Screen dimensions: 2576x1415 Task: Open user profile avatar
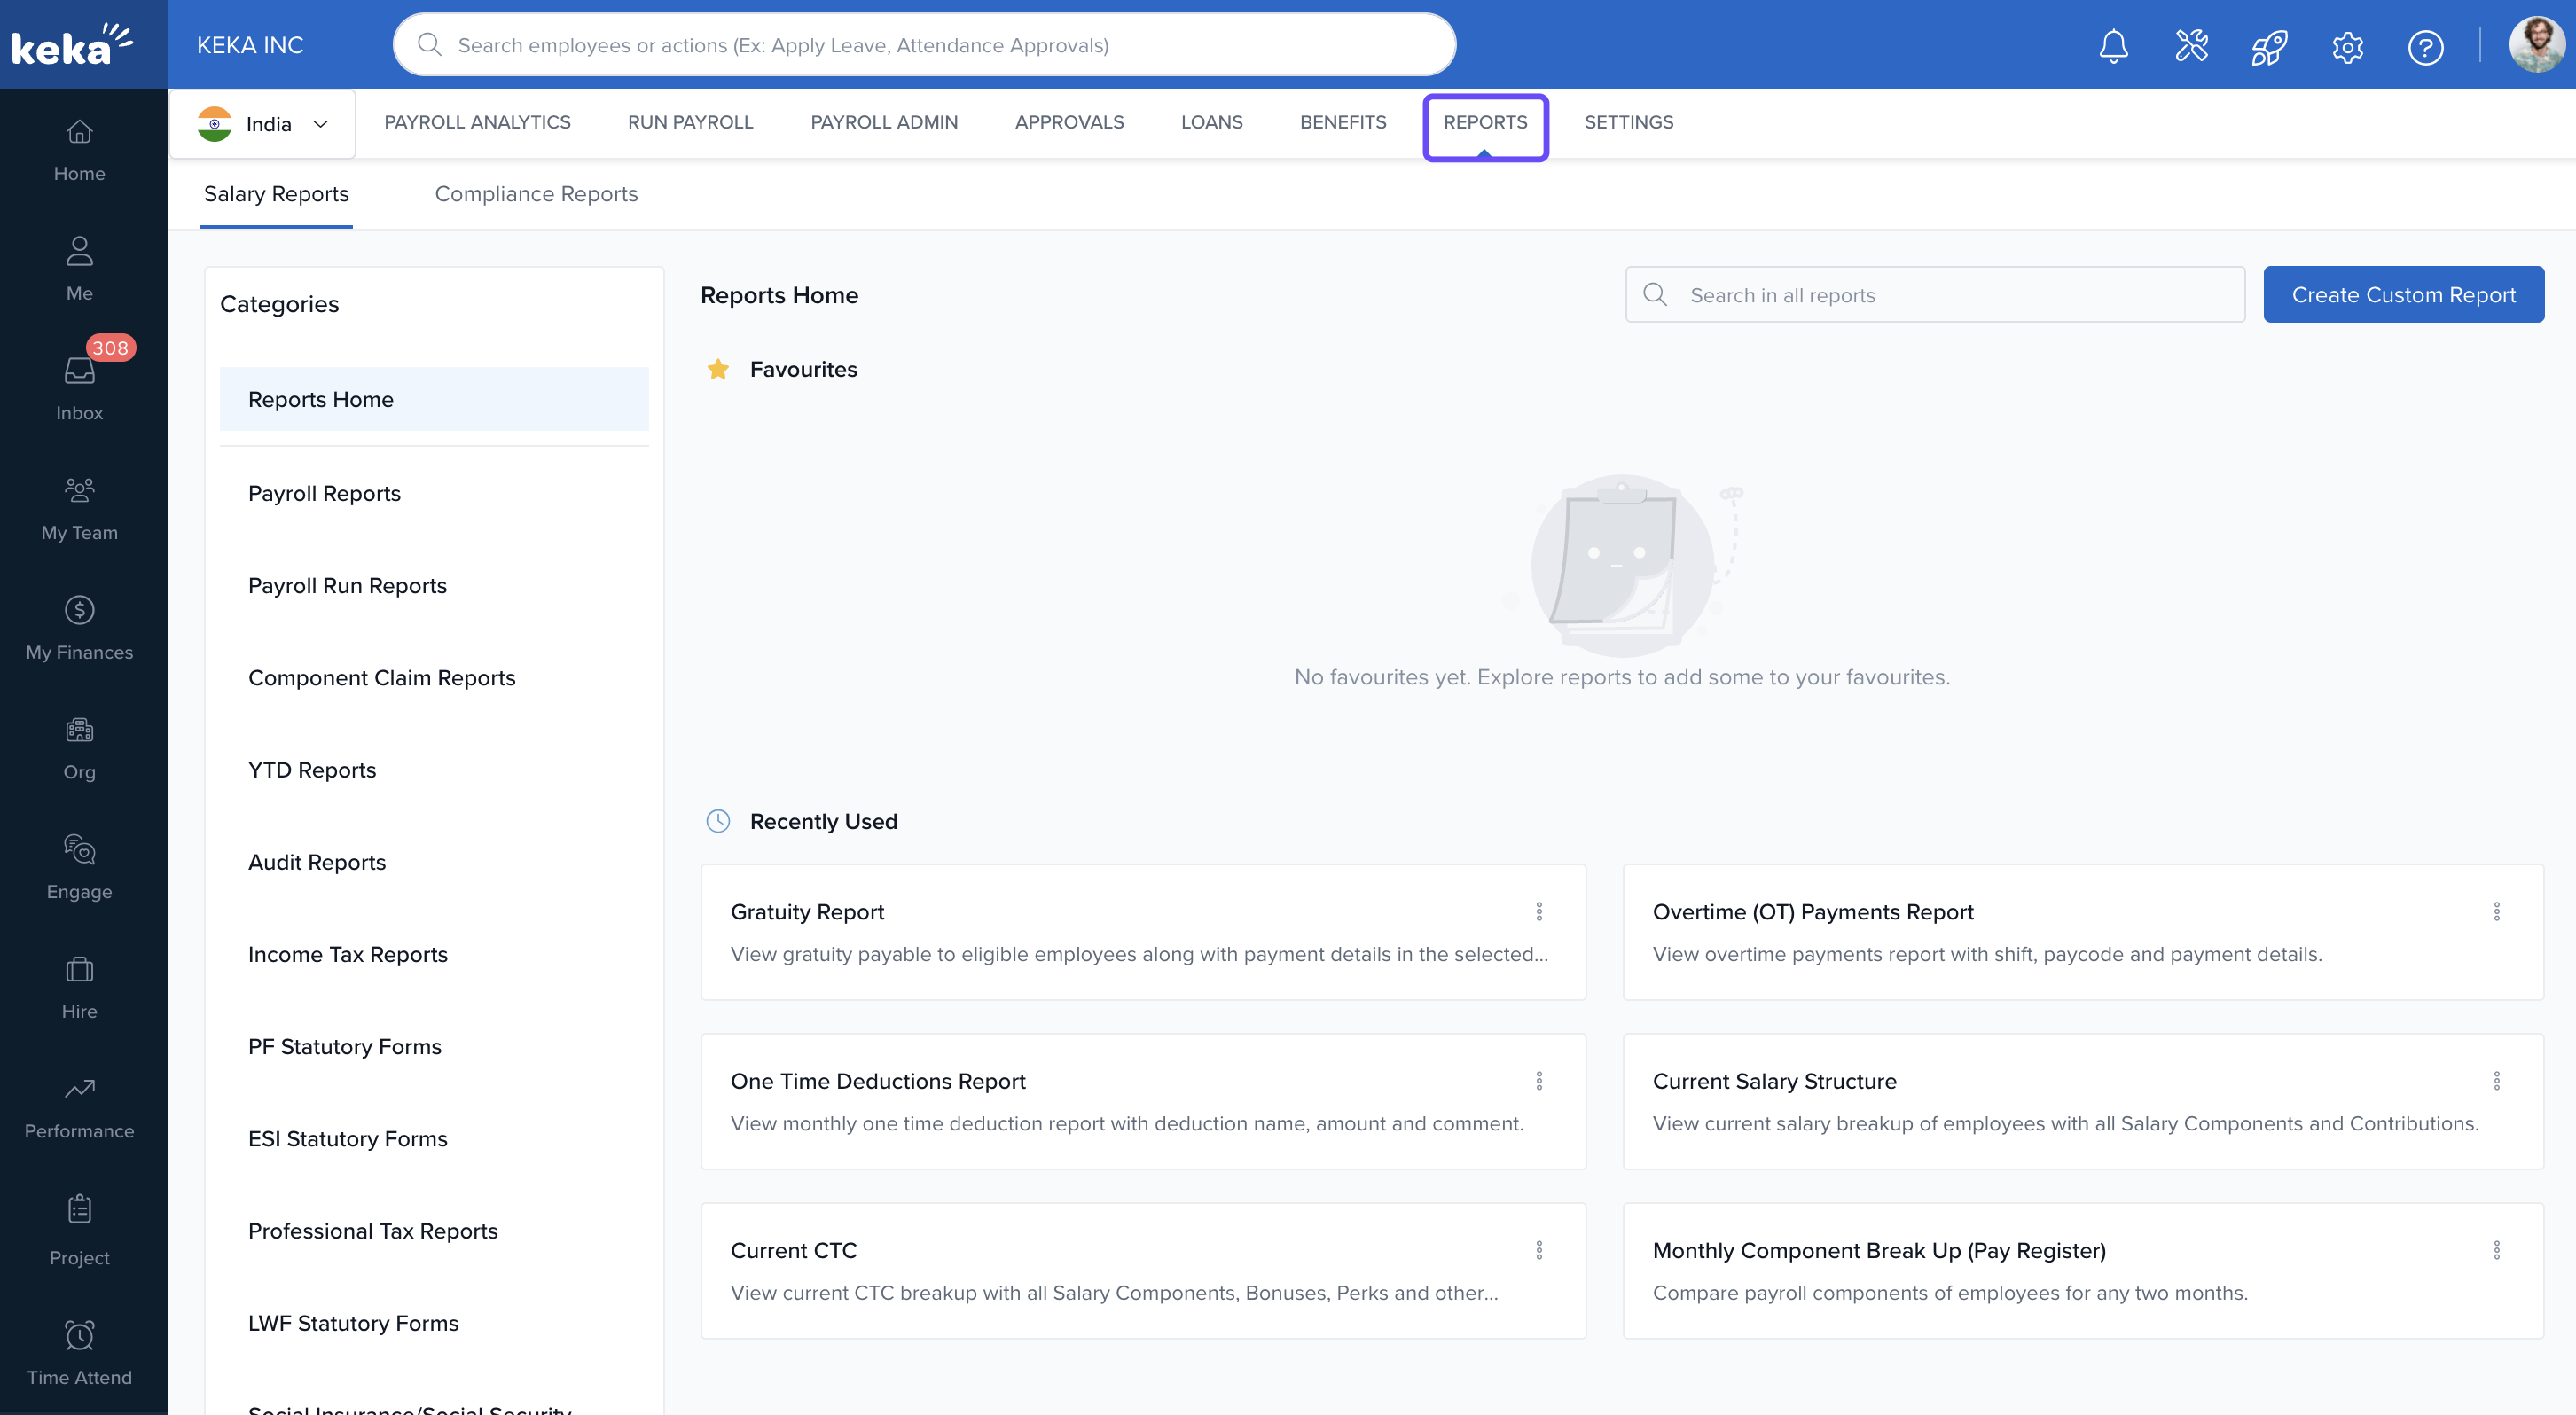tap(2535, 45)
